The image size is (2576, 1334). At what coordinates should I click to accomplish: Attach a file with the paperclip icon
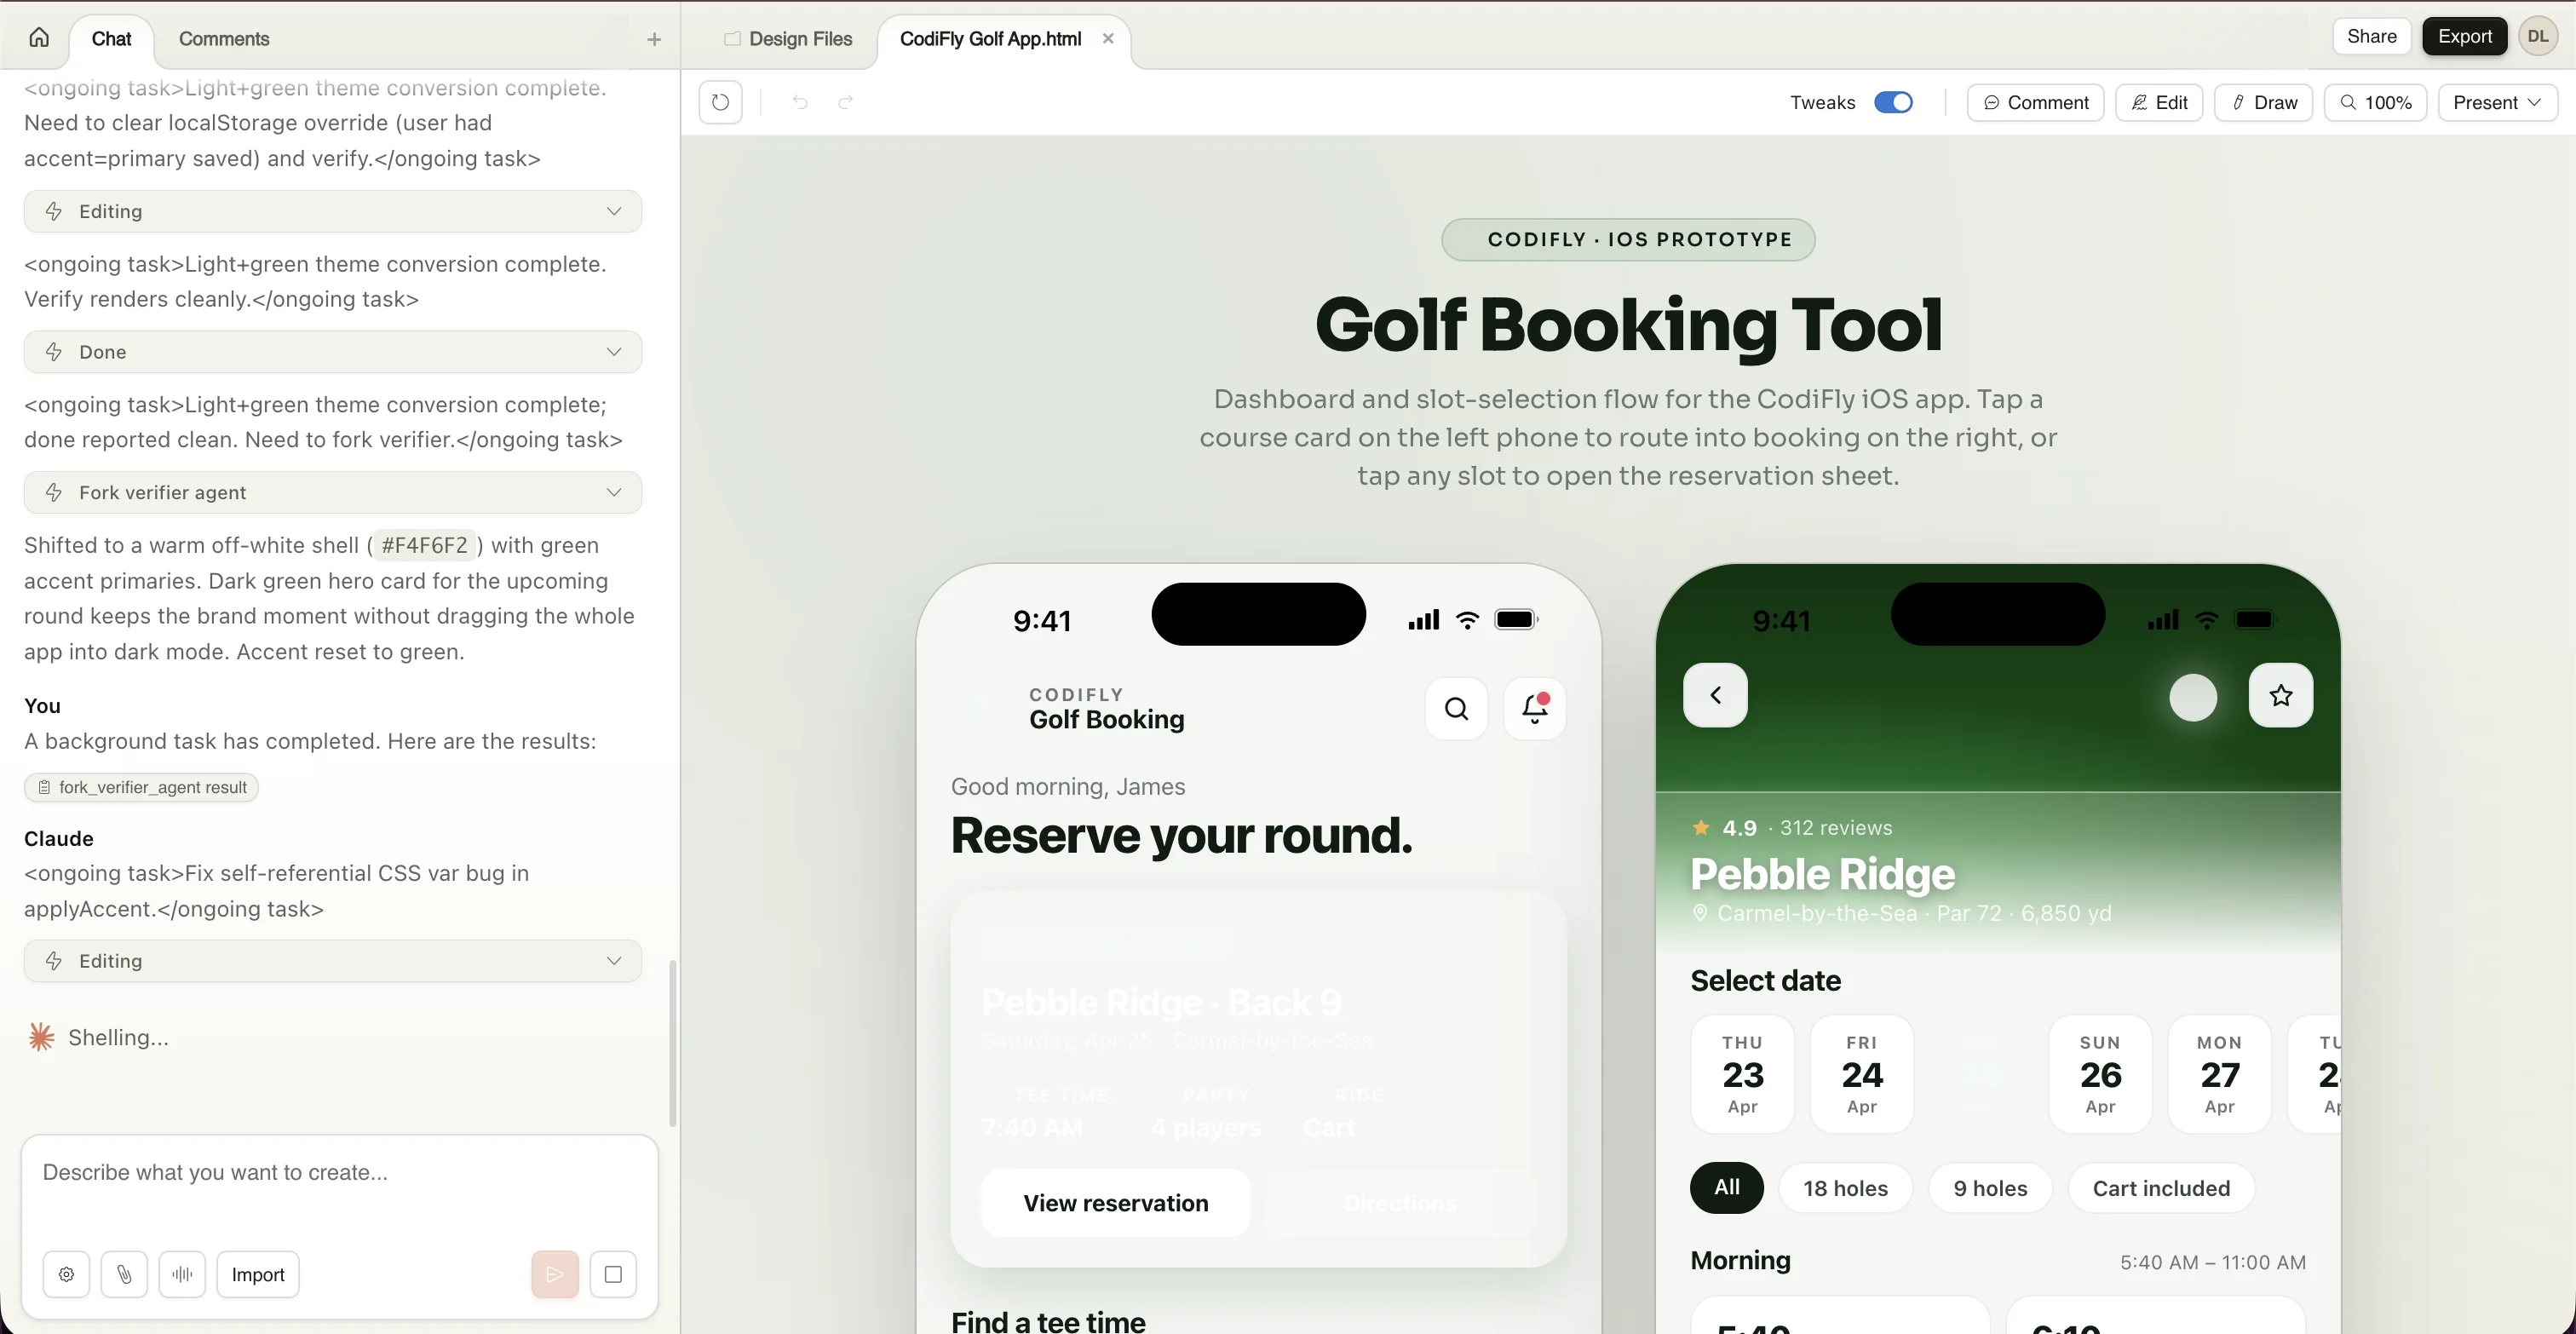click(124, 1274)
